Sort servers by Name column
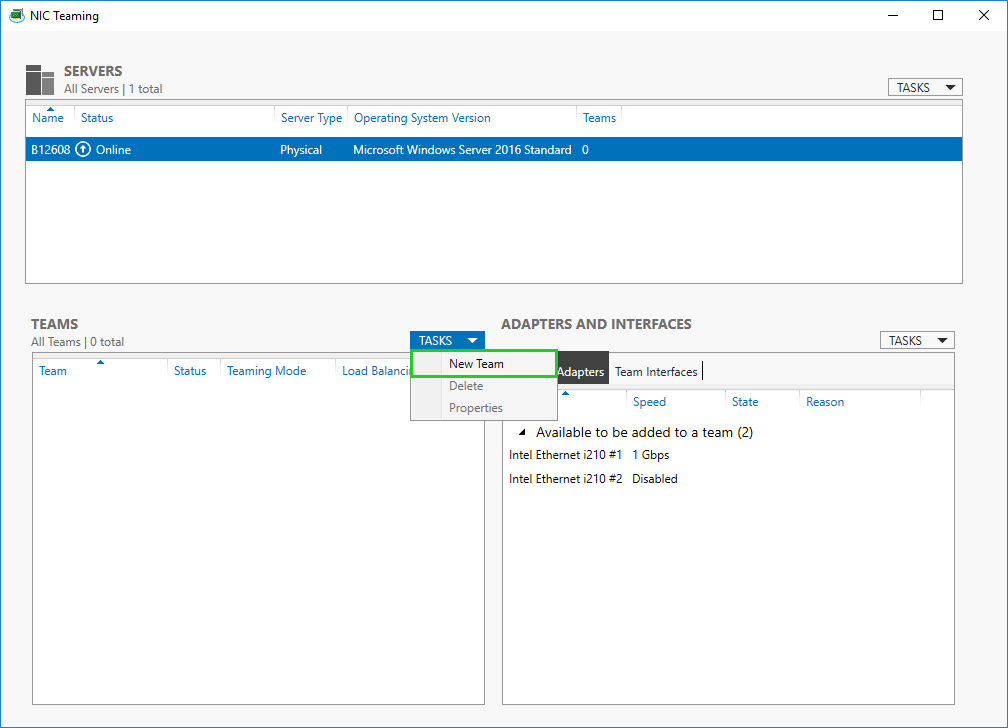Screen dimensions: 1008x728 48,118
